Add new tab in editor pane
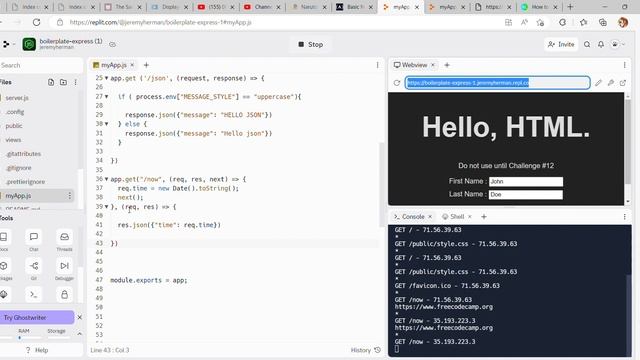 tap(146, 65)
